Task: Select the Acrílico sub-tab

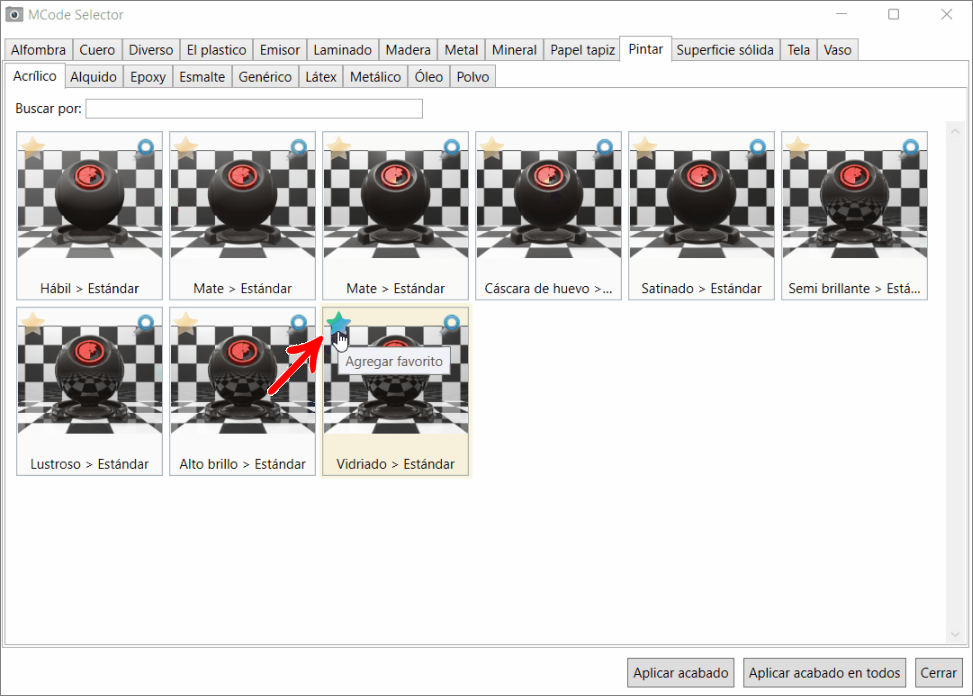Action: tap(35, 76)
